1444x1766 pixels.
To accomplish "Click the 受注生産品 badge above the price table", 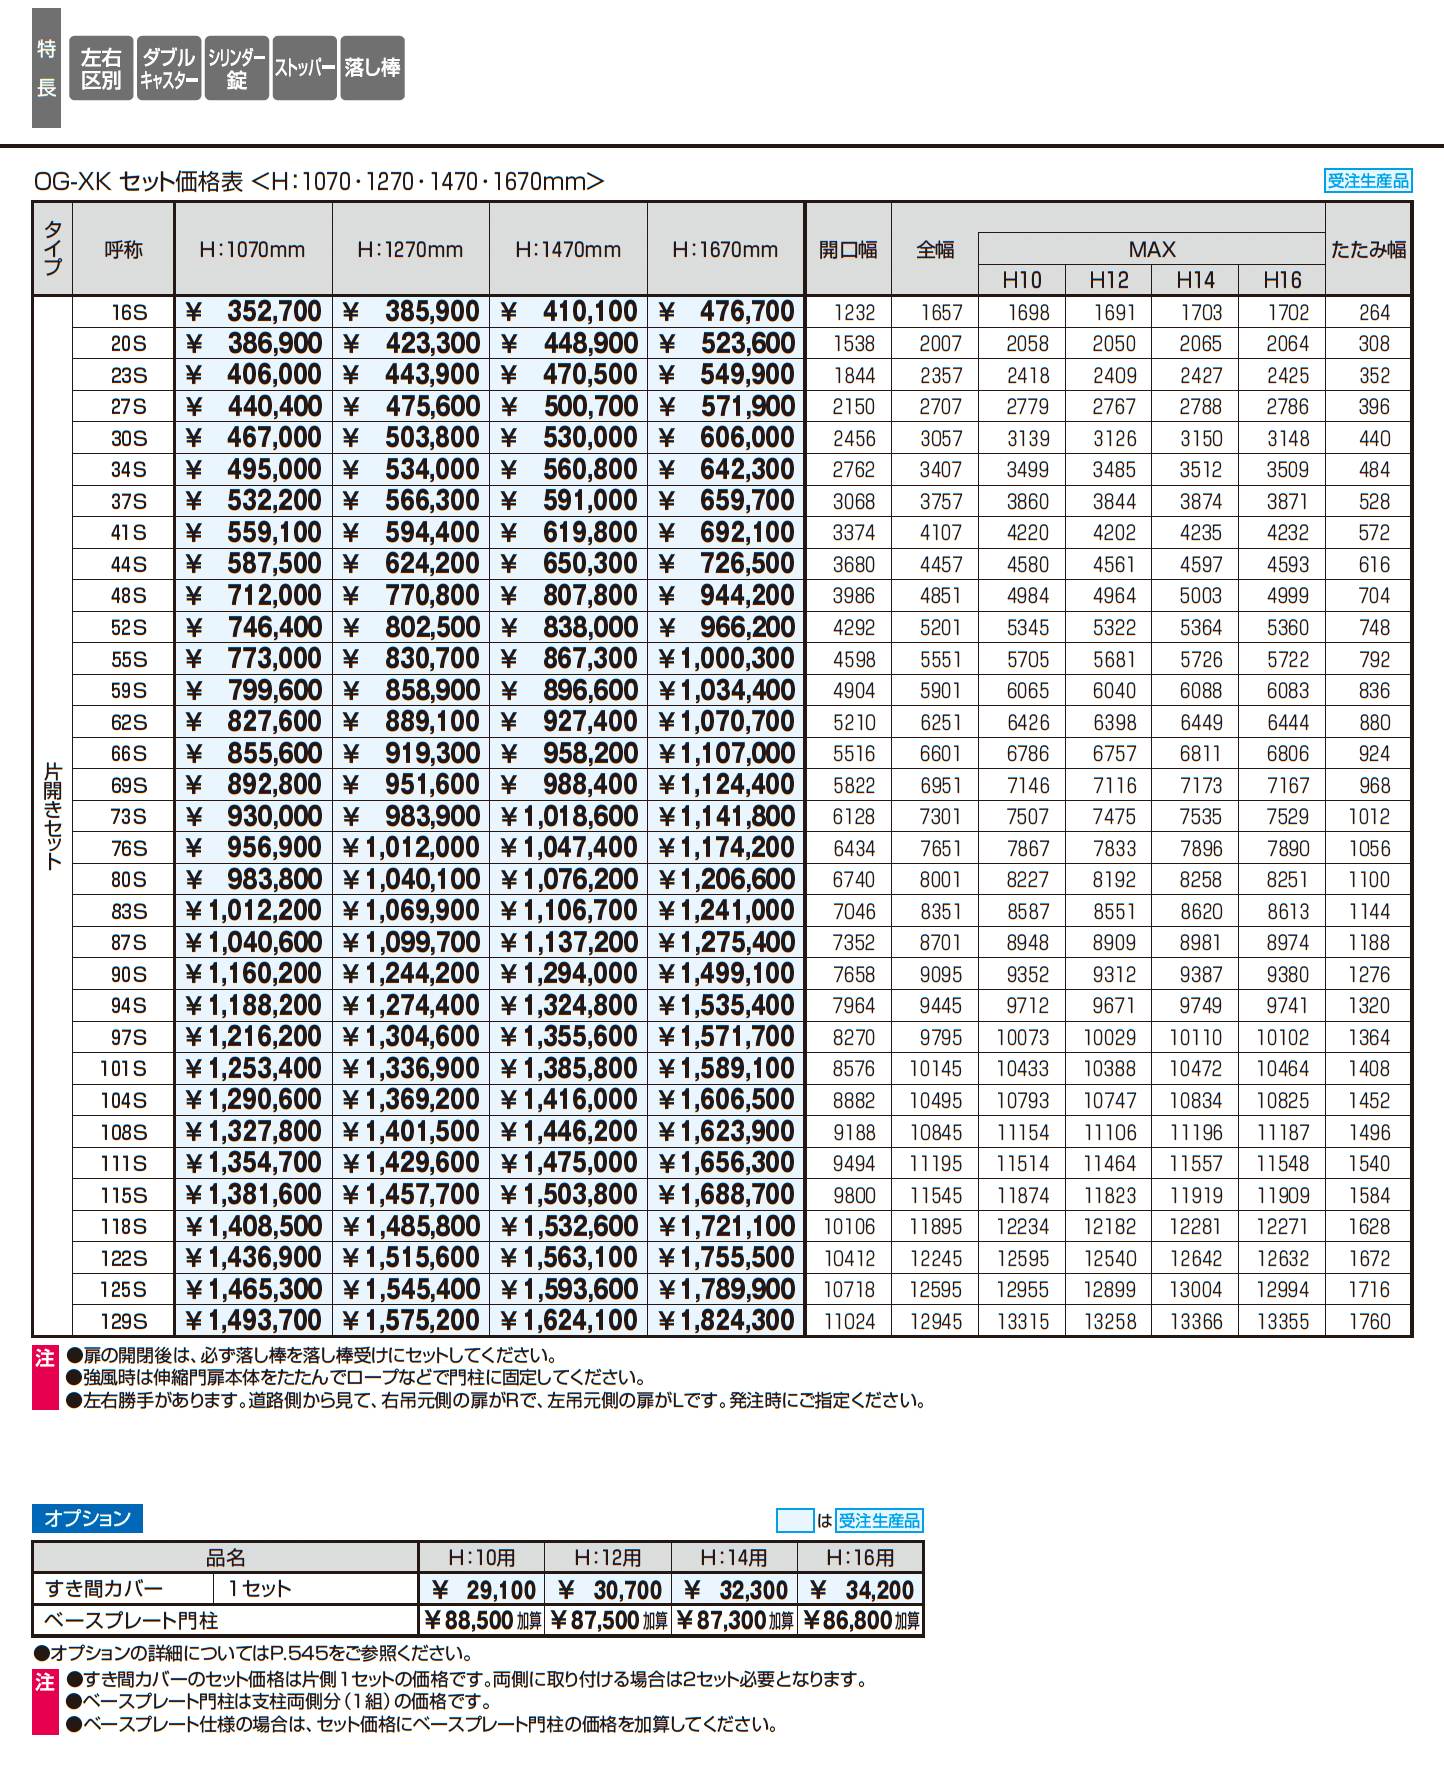I will click(x=1367, y=180).
